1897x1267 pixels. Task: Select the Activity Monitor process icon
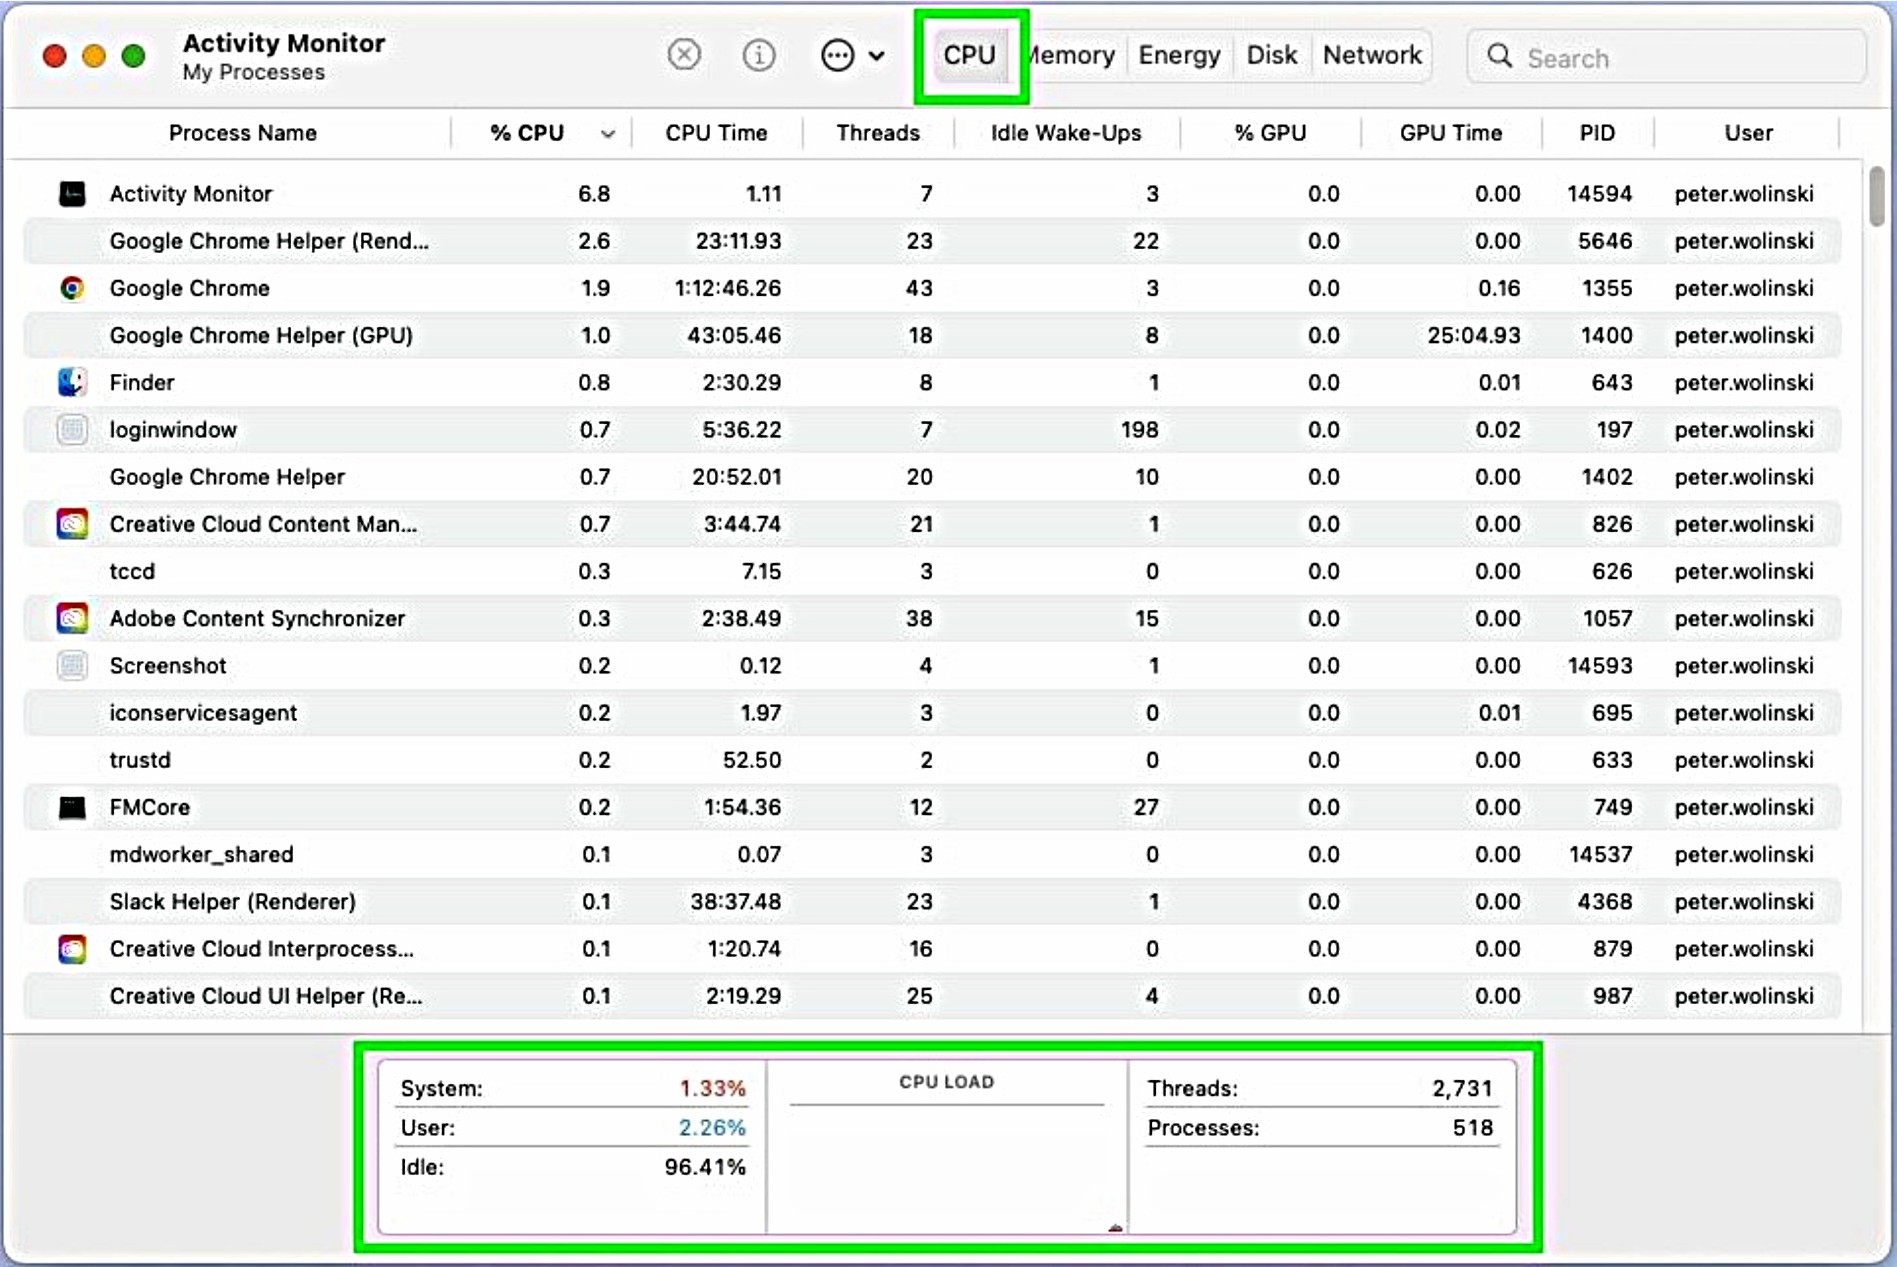(x=72, y=194)
